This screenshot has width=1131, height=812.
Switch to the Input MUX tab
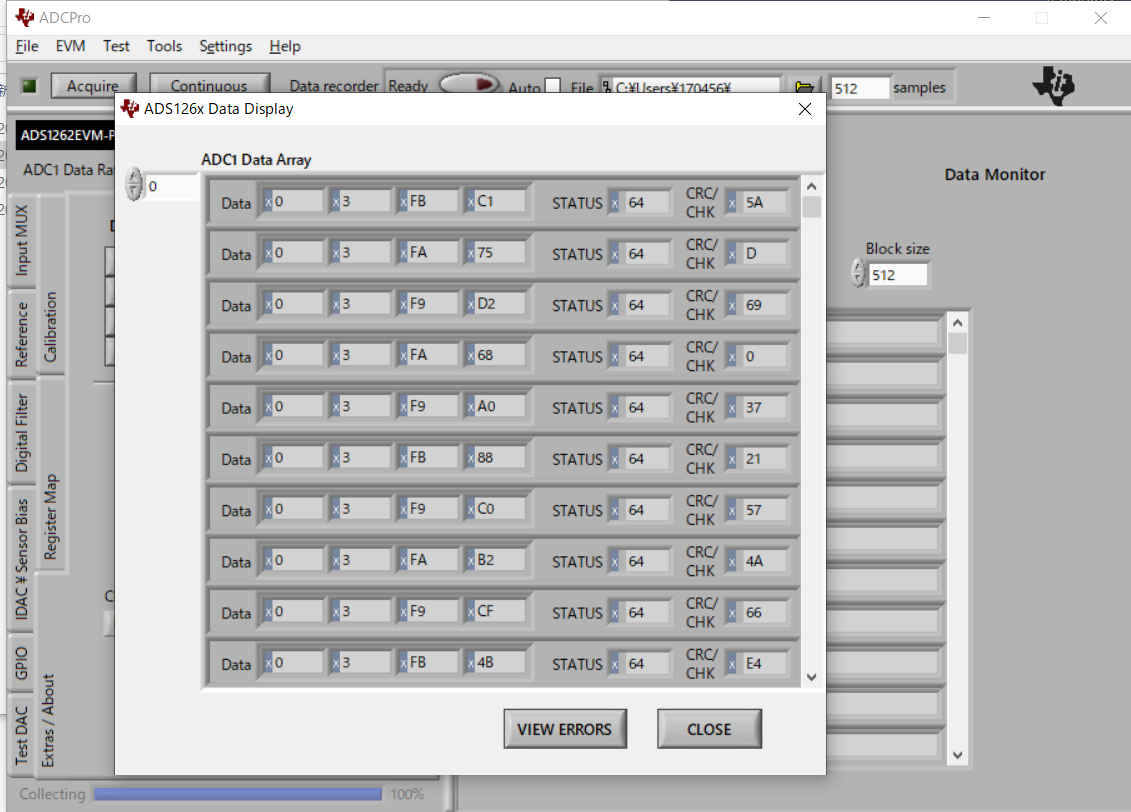(22, 240)
